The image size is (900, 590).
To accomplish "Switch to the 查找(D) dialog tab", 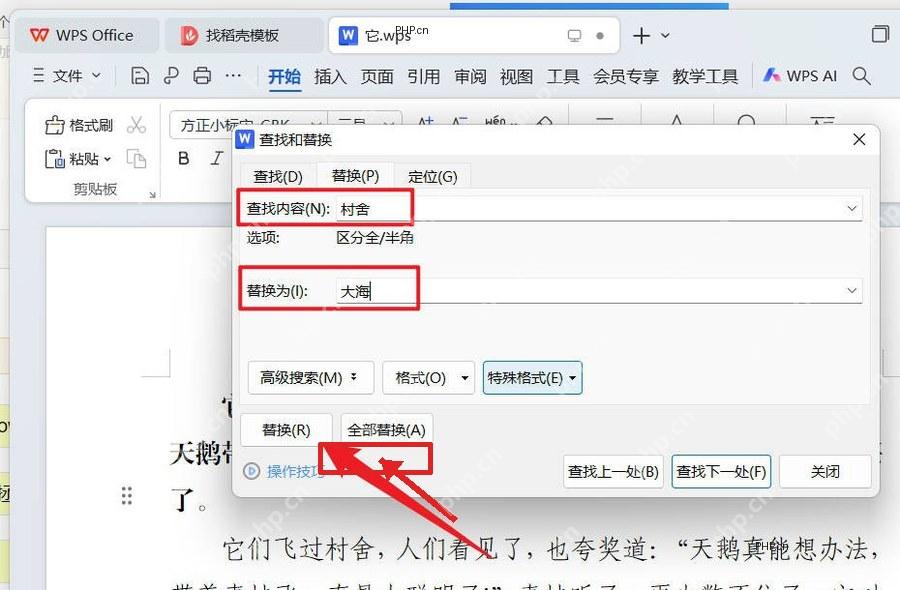I will pyautogui.click(x=278, y=177).
